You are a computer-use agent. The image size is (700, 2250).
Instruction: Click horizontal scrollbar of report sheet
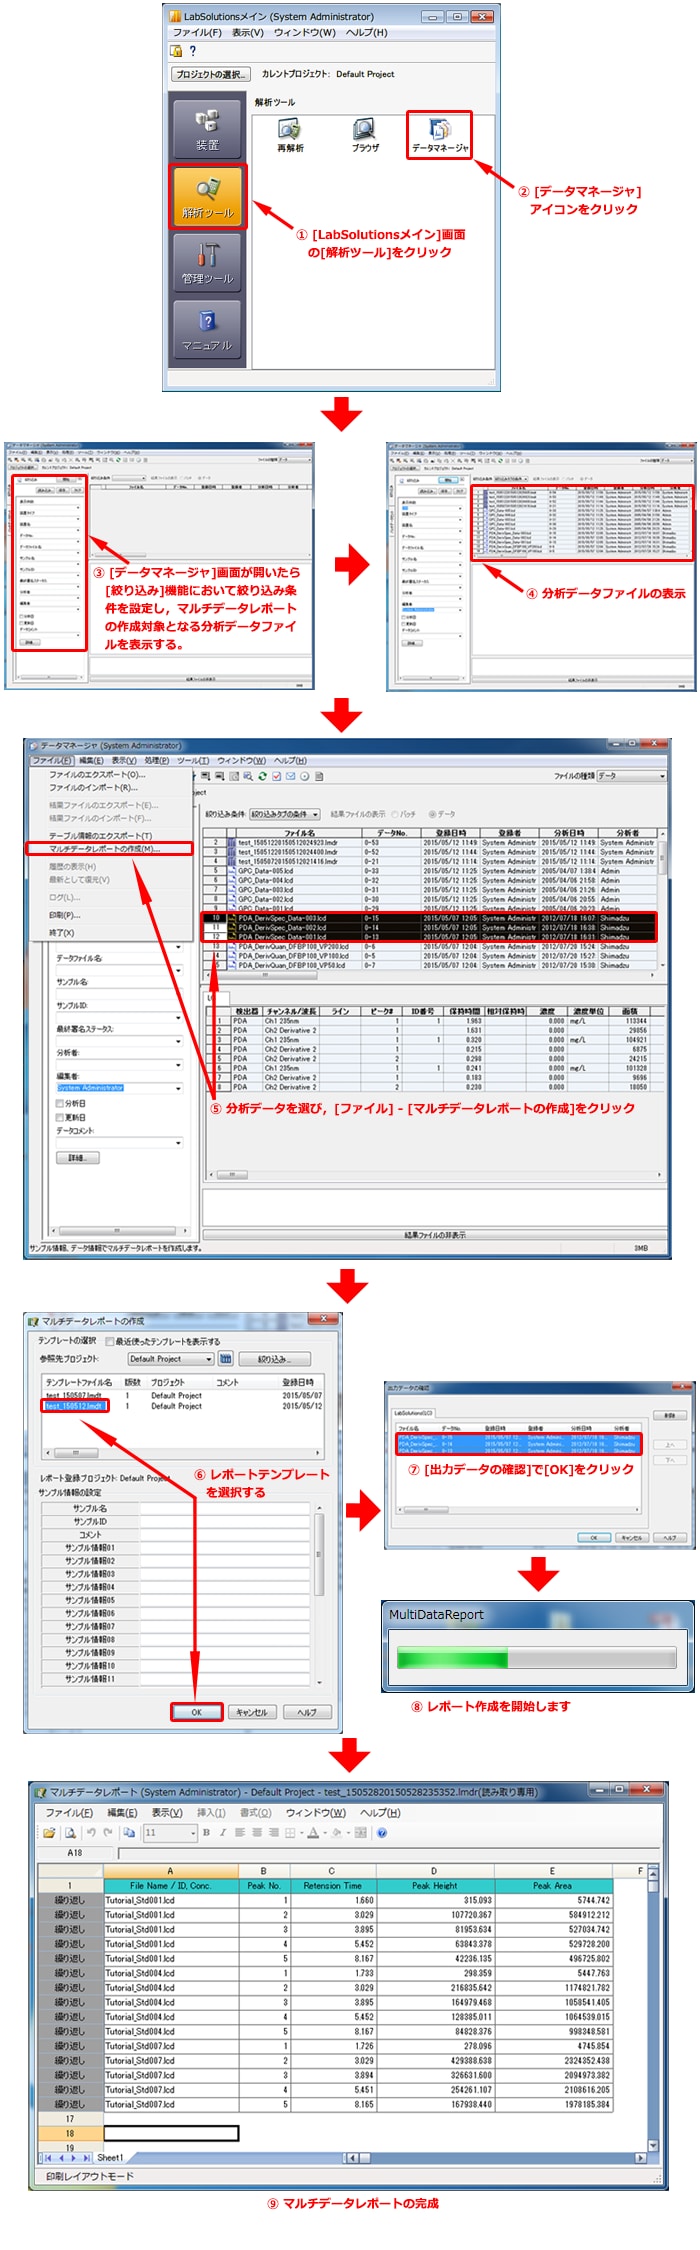pos(494,2158)
